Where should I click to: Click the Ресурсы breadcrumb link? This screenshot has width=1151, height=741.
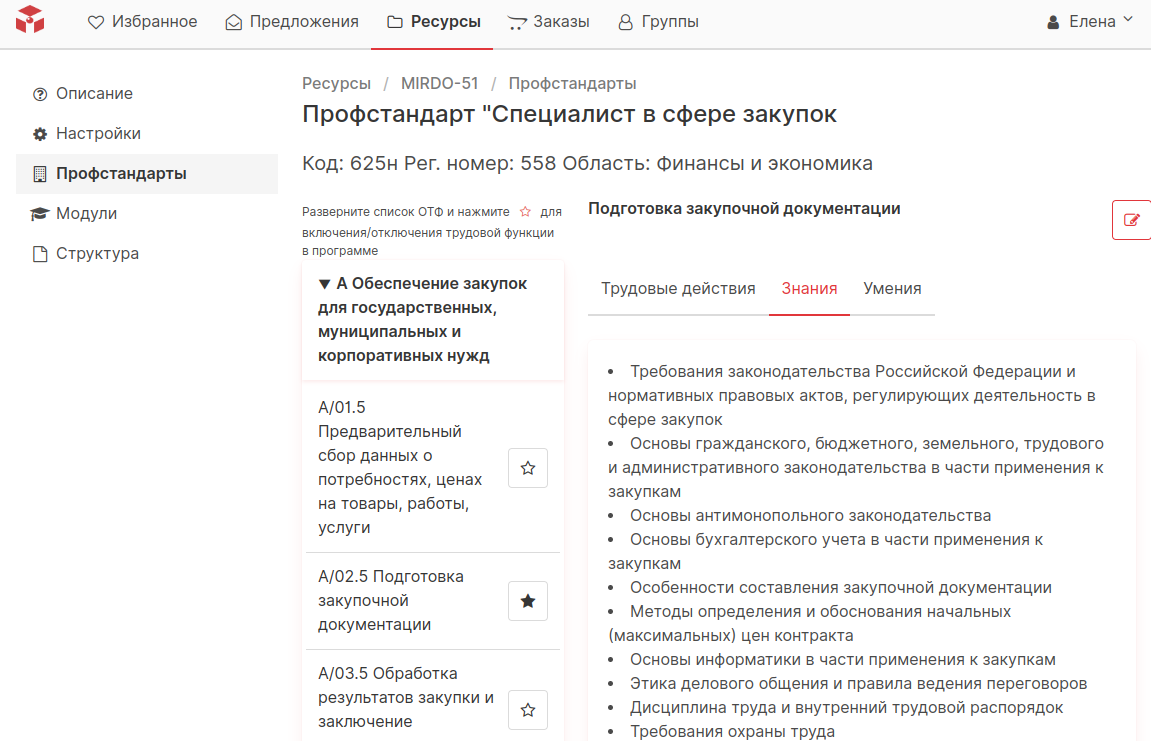coord(336,84)
